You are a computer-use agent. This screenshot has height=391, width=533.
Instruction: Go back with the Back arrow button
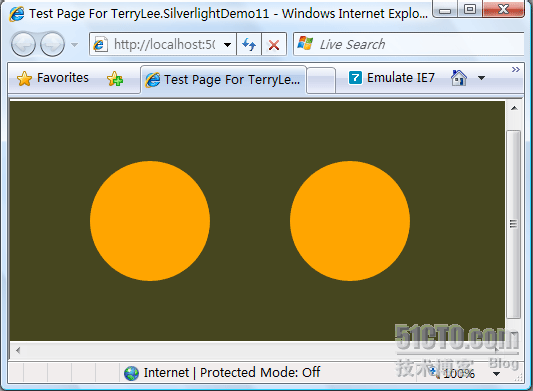click(x=23, y=44)
